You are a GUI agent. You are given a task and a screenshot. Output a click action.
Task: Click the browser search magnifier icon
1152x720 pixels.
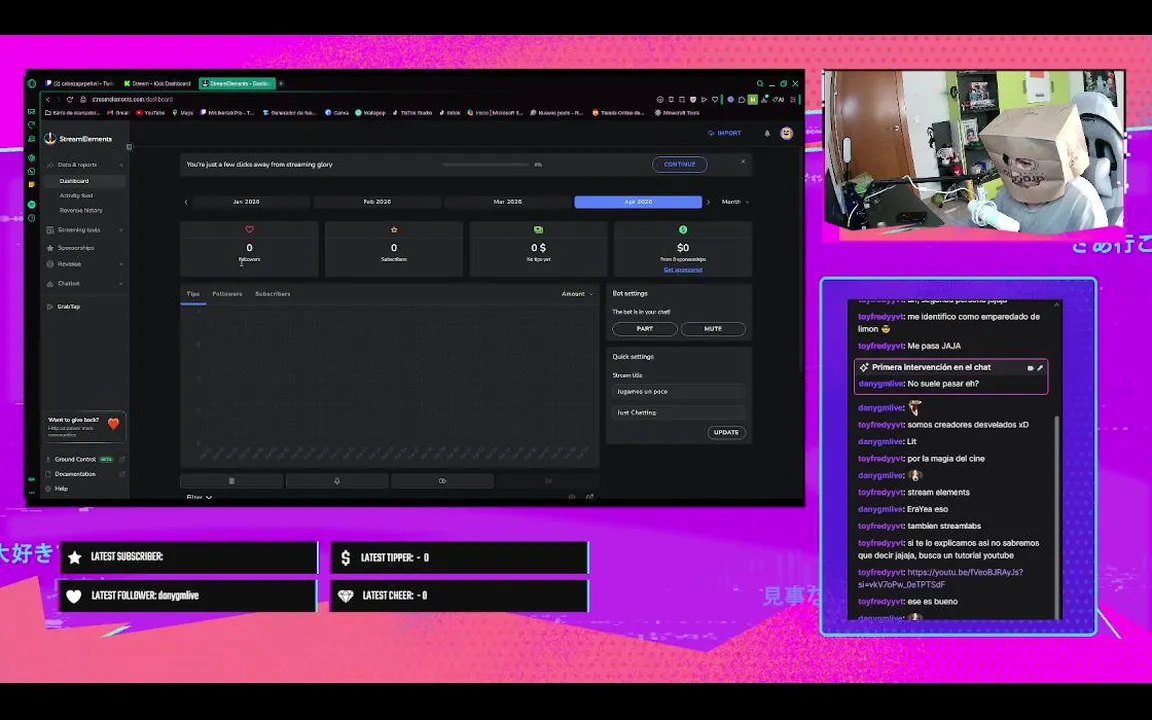(760, 84)
